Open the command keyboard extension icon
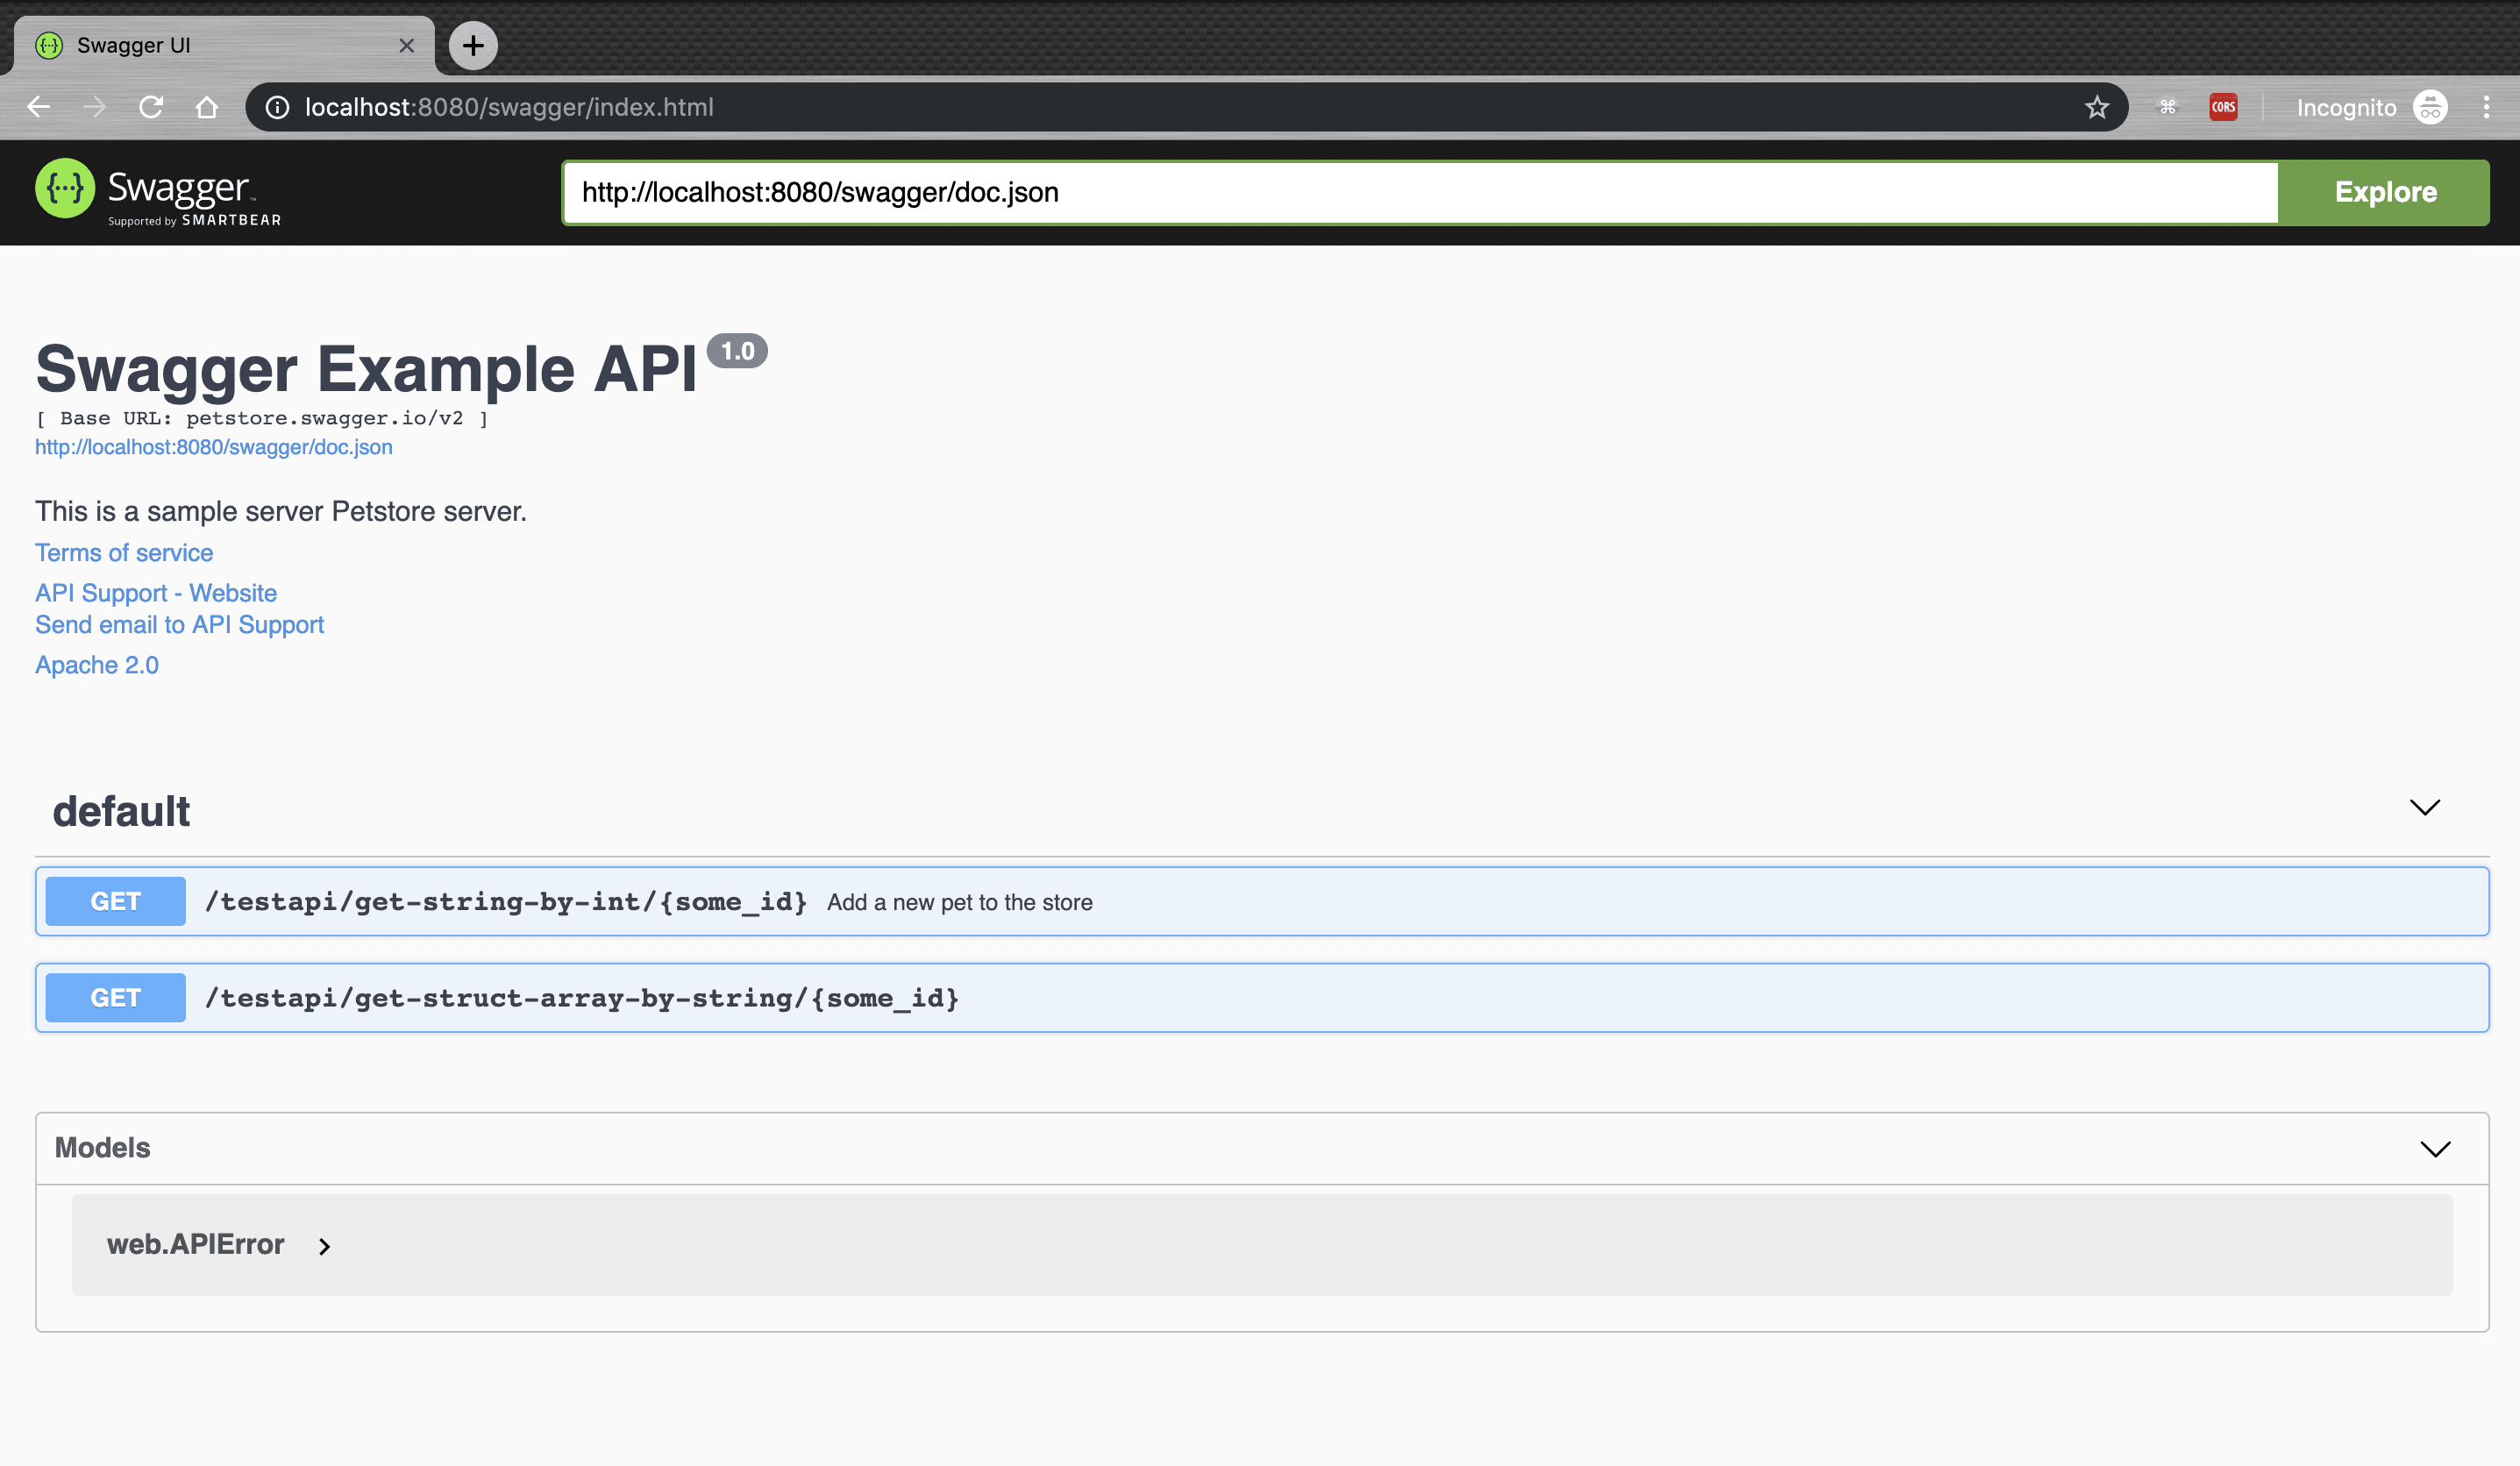The image size is (2520, 1466). [2168, 107]
